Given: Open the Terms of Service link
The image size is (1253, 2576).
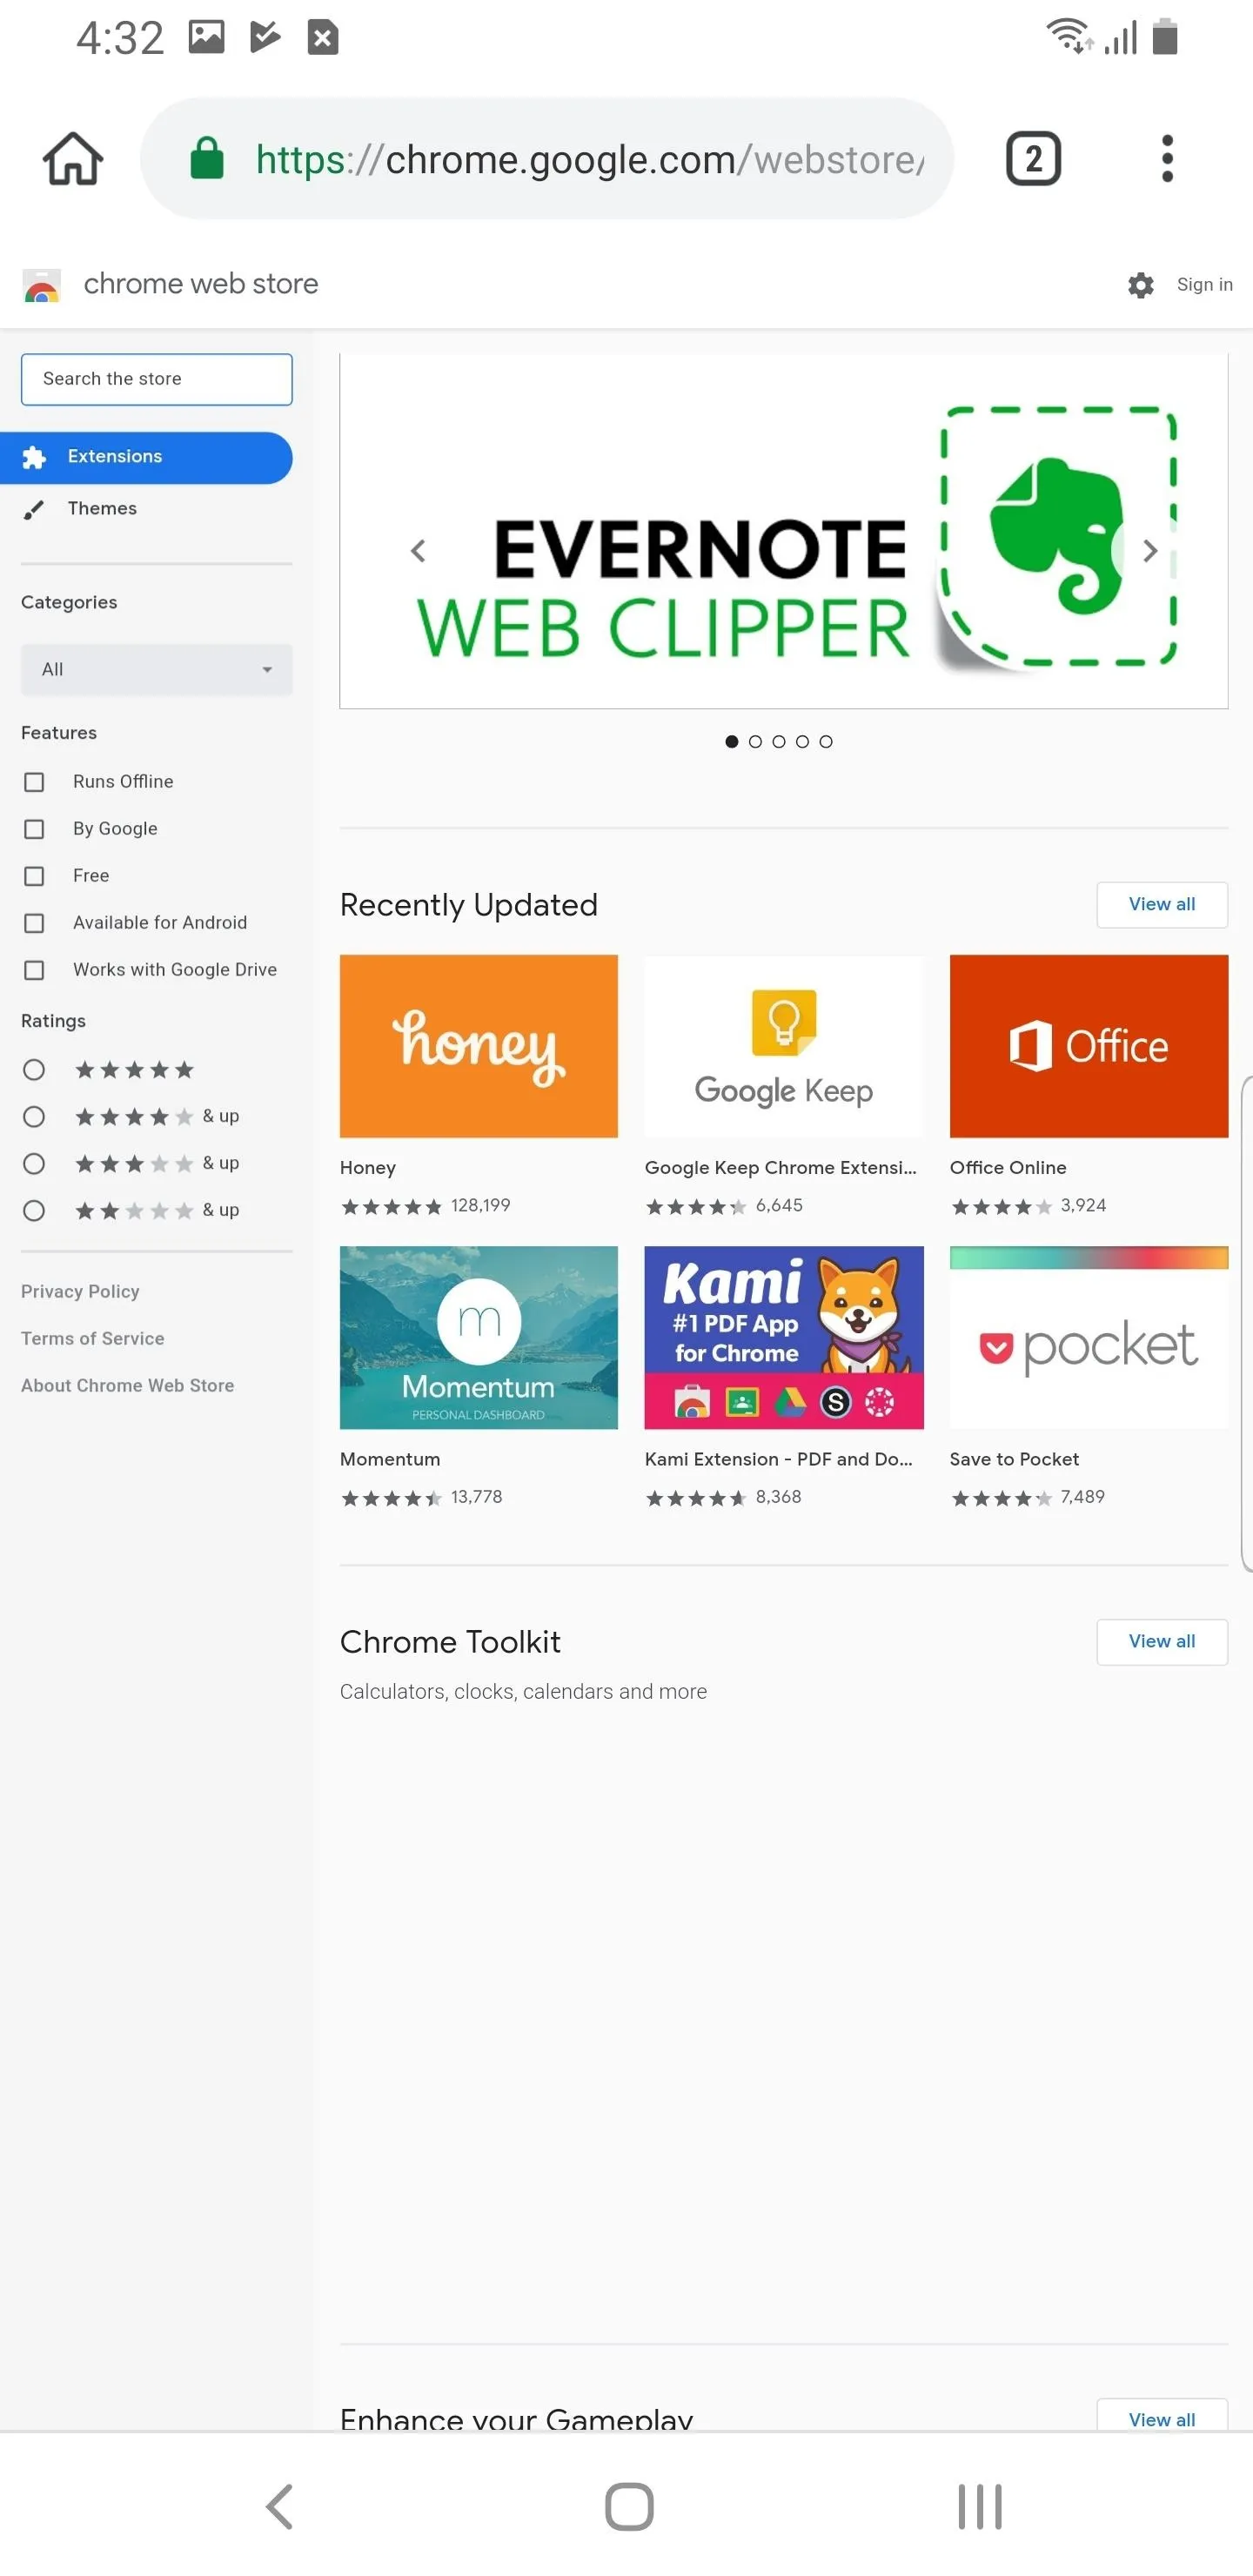Looking at the screenshot, I should [93, 1338].
